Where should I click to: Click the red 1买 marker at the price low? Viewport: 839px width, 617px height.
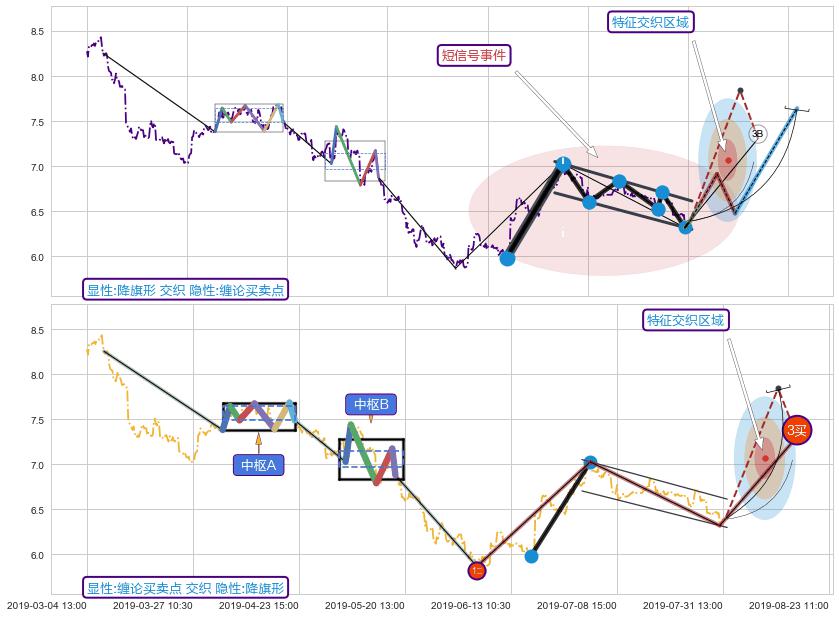(x=476, y=570)
